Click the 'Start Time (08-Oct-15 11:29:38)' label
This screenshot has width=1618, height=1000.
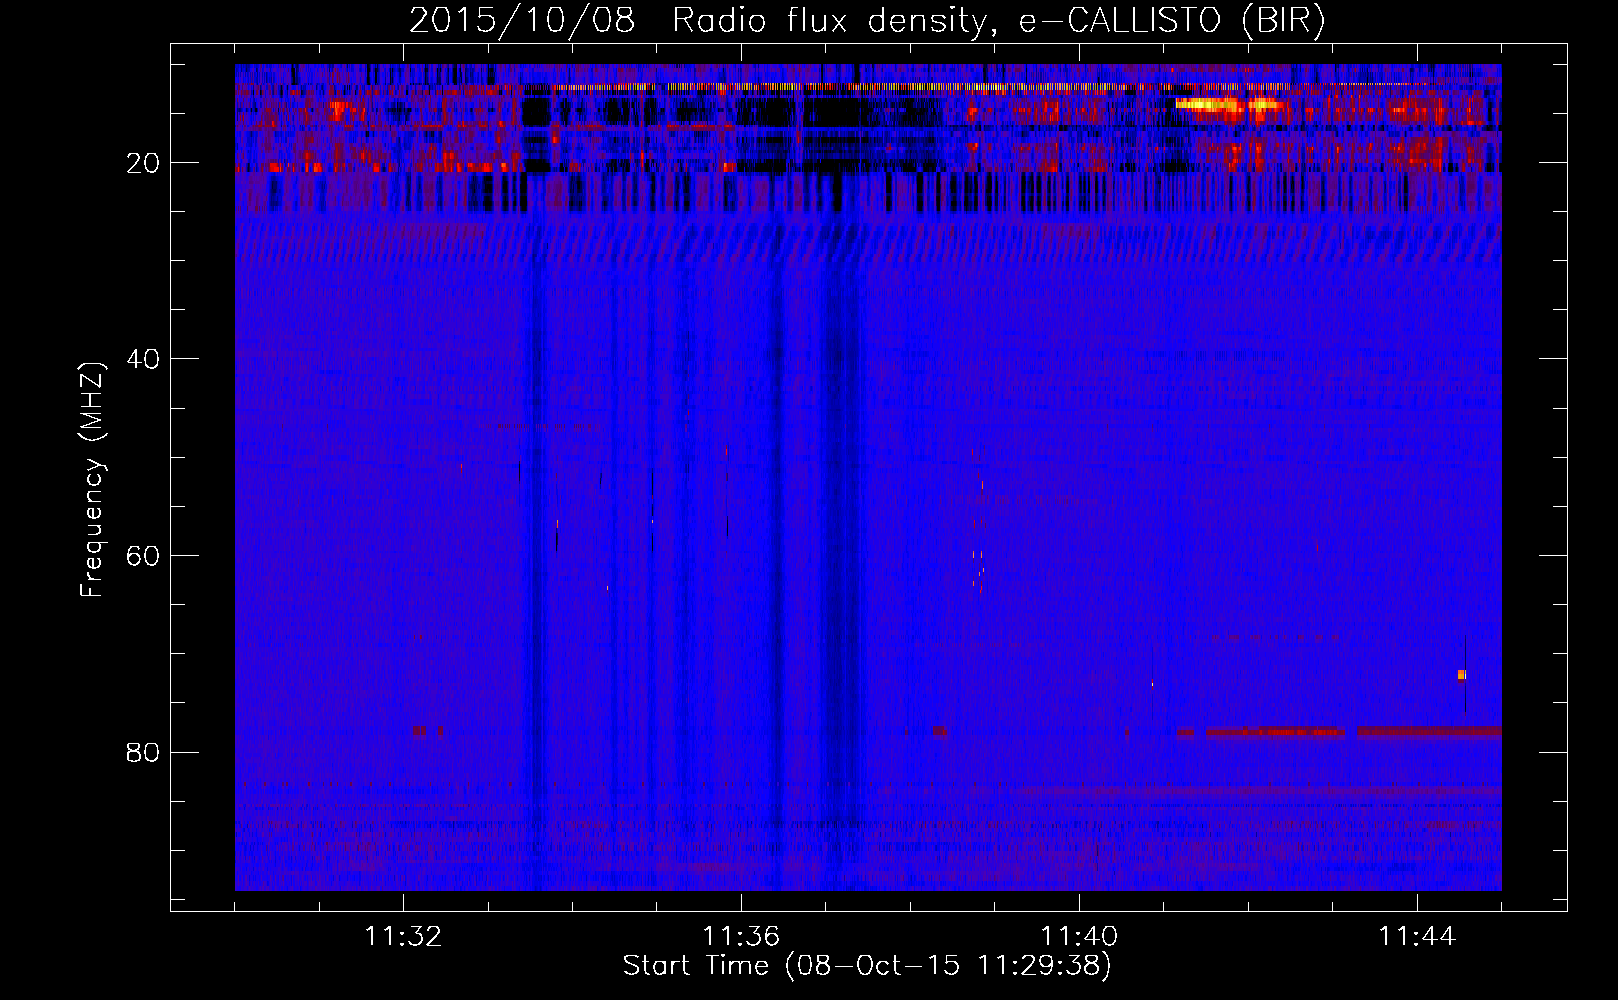pyautogui.click(x=867, y=966)
